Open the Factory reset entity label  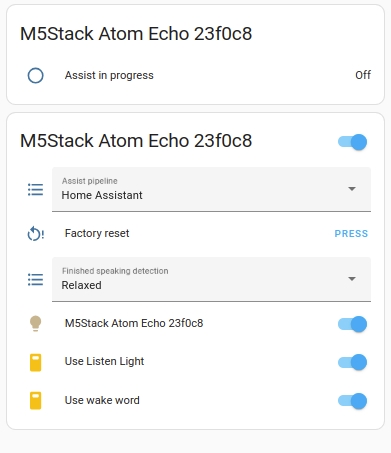coord(97,233)
